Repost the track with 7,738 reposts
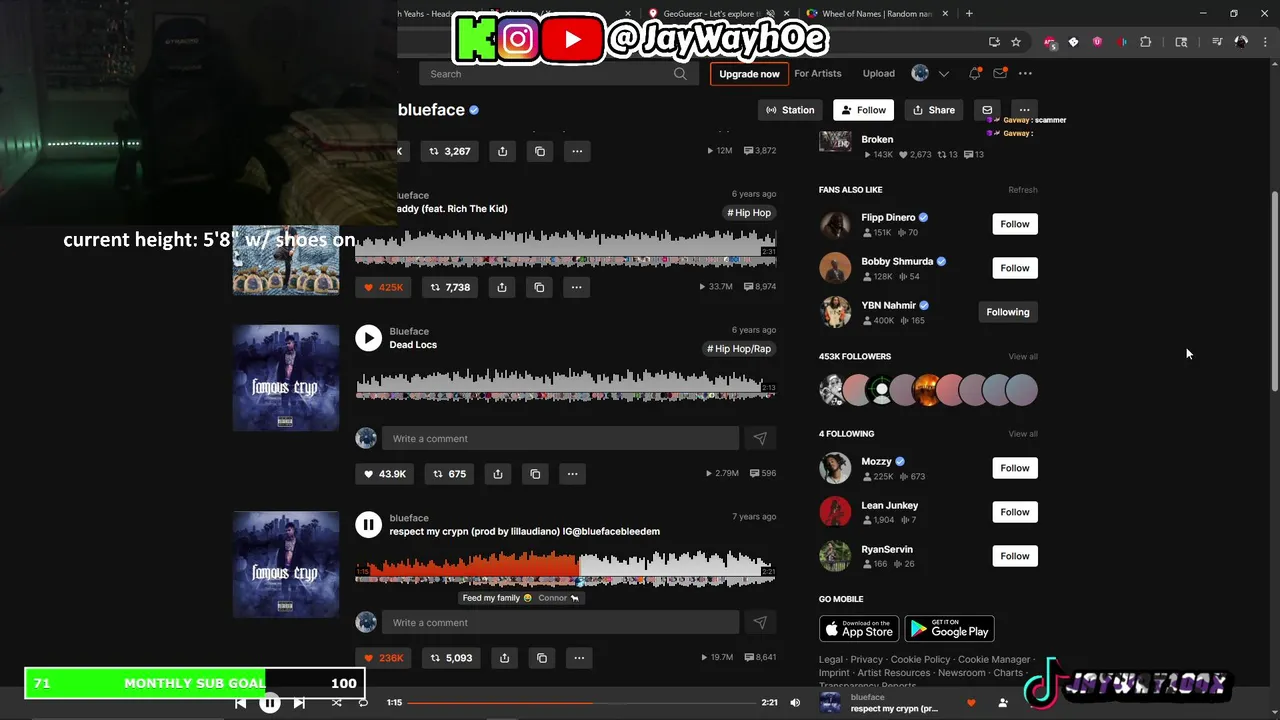The width and height of the screenshot is (1280, 720). (450, 287)
